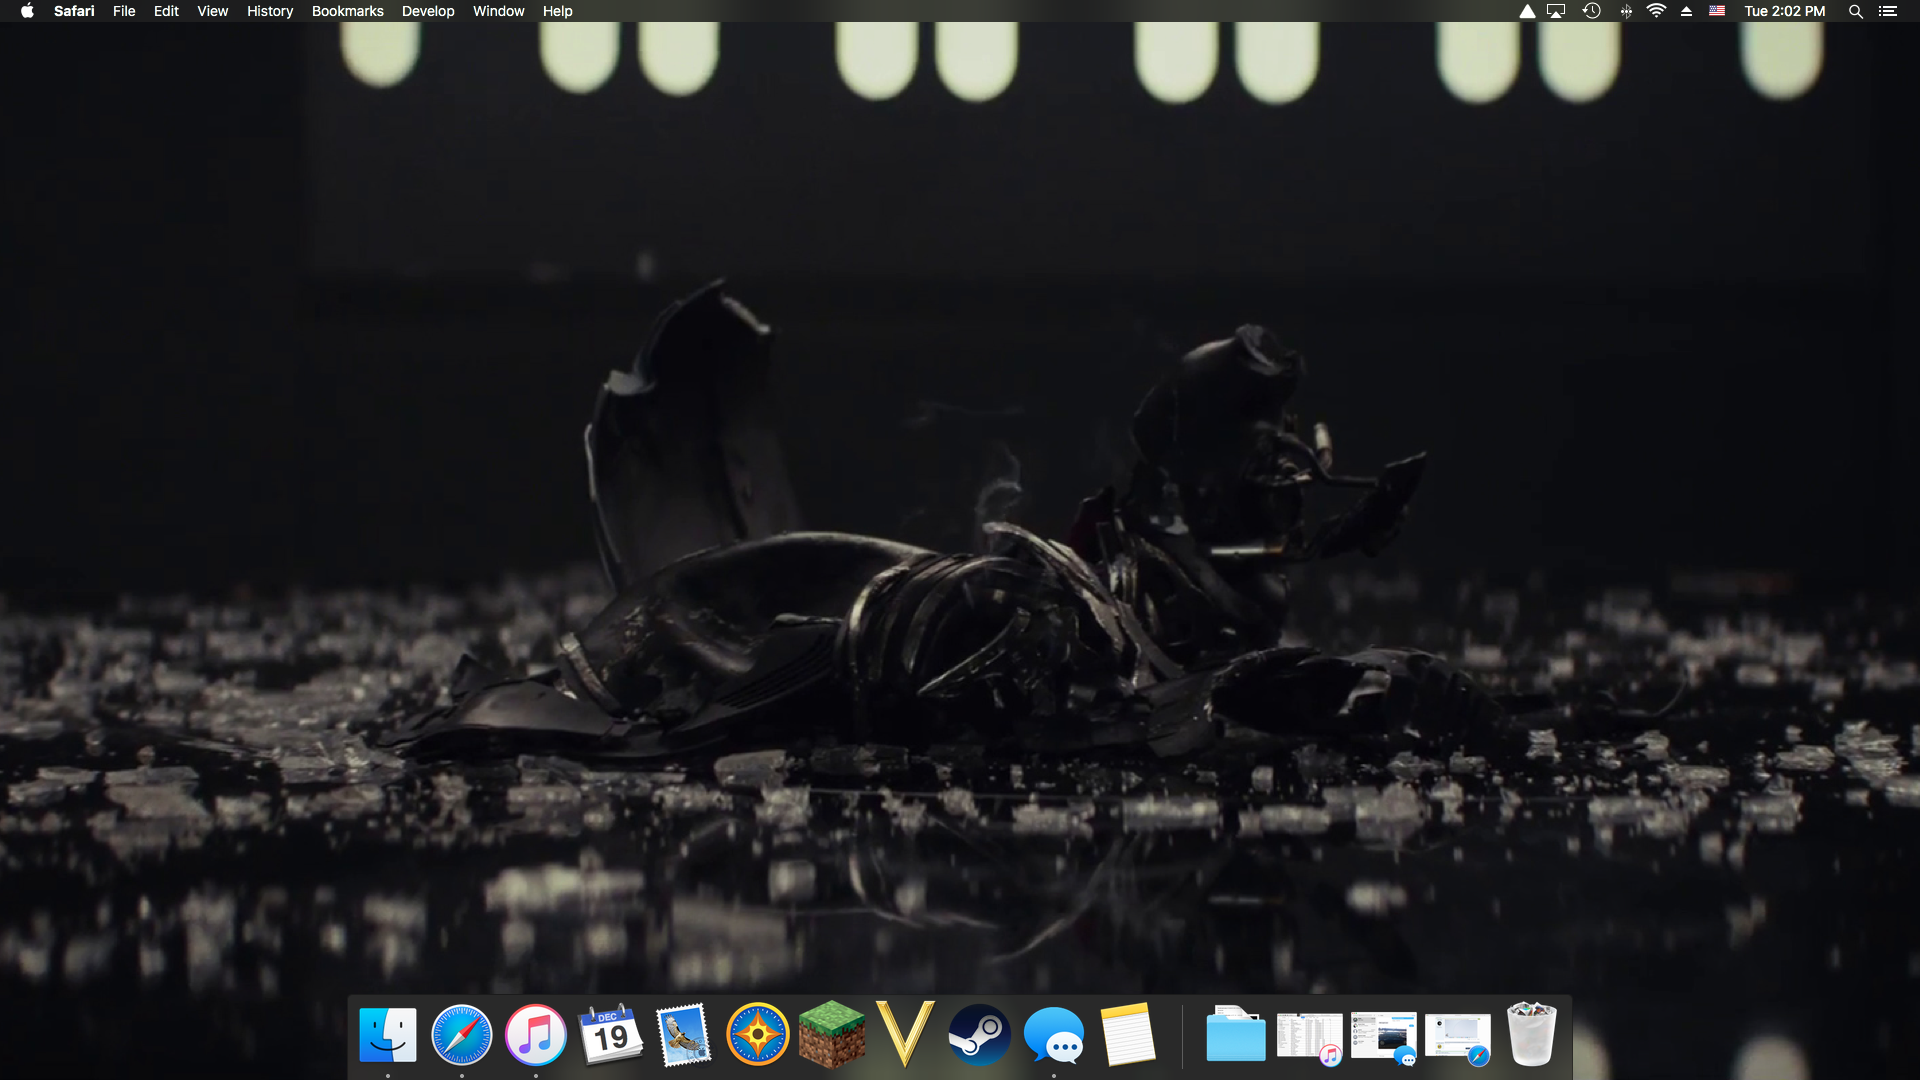Open the View menu

point(212,11)
